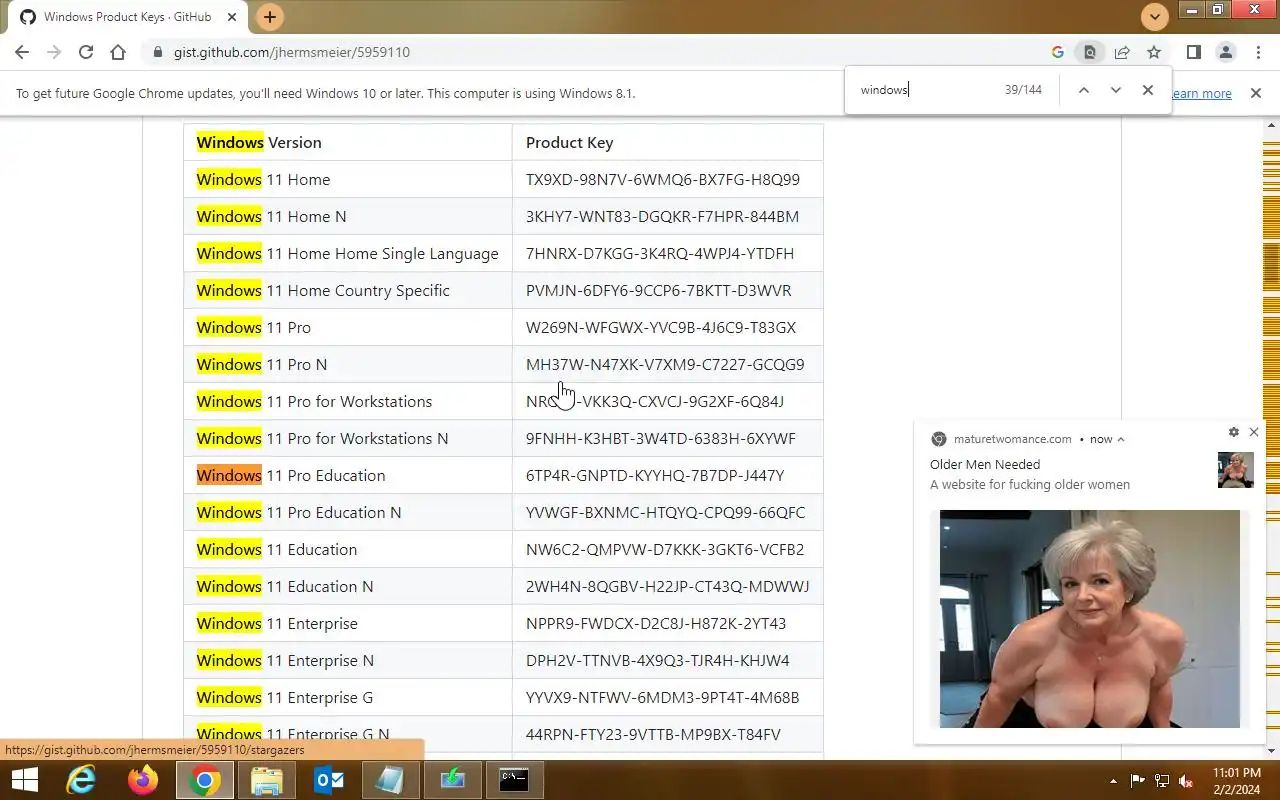The height and width of the screenshot is (800, 1280).
Task: Collapse the notification chevron
Action: tap(1121, 439)
